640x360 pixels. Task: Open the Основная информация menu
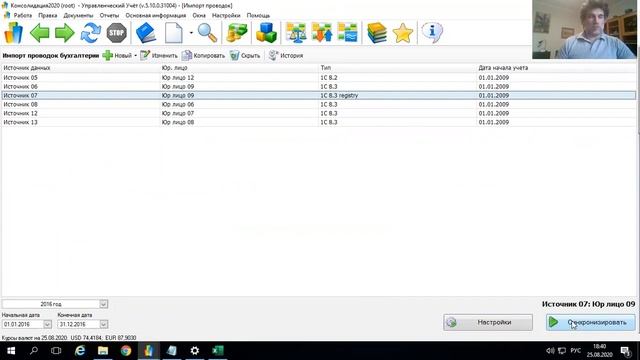pyautogui.click(x=156, y=15)
